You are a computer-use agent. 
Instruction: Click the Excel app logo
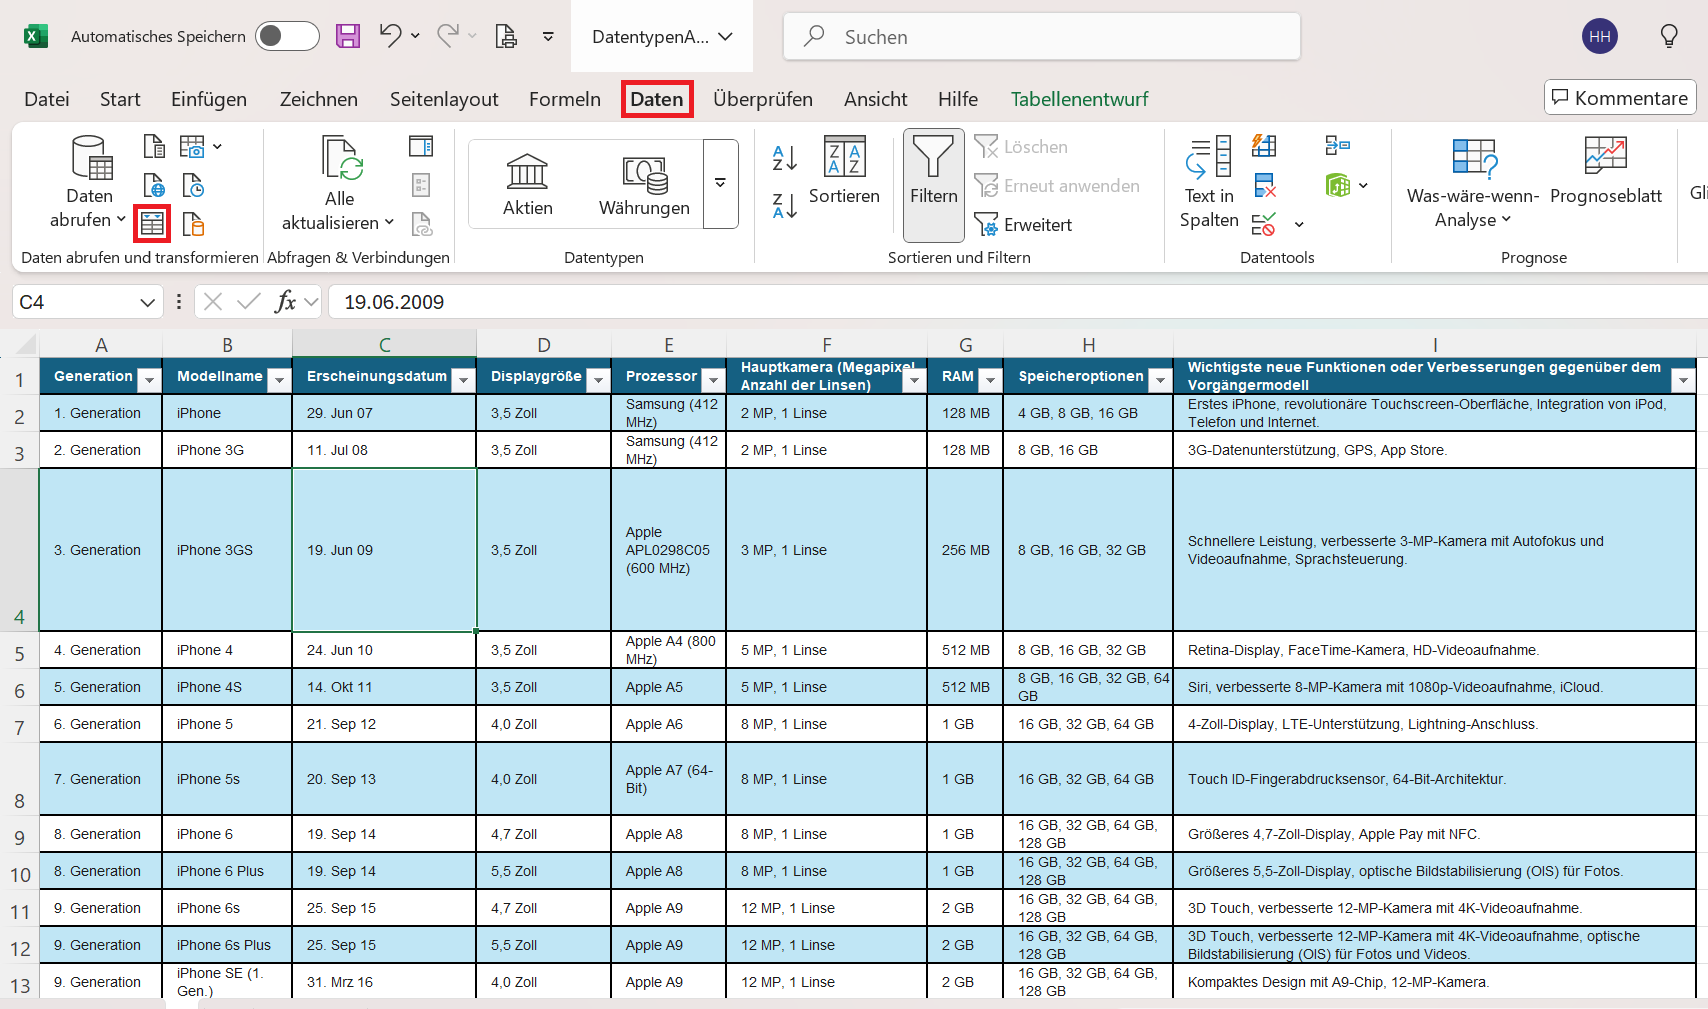tap(35, 37)
